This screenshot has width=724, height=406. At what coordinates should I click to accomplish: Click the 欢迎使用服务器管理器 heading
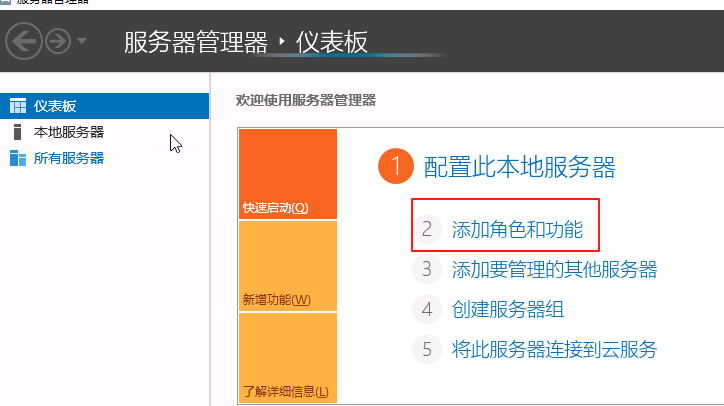pos(306,100)
